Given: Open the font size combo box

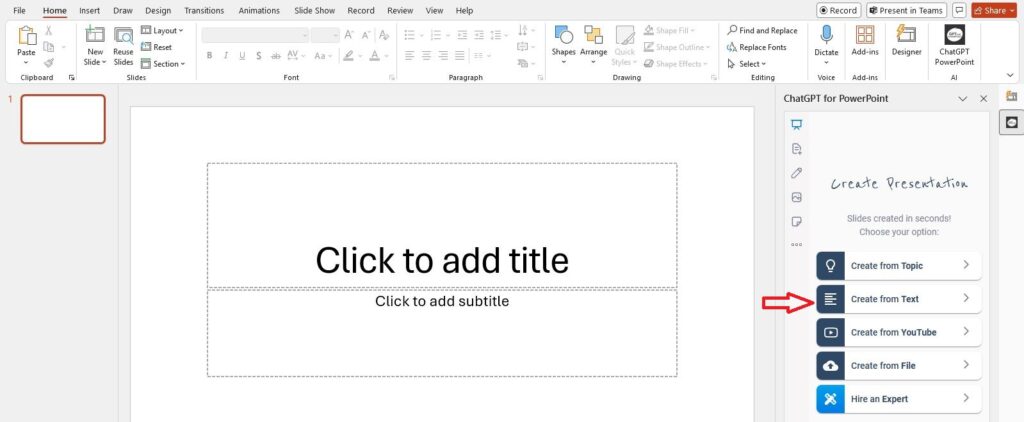Looking at the screenshot, I should point(325,35).
